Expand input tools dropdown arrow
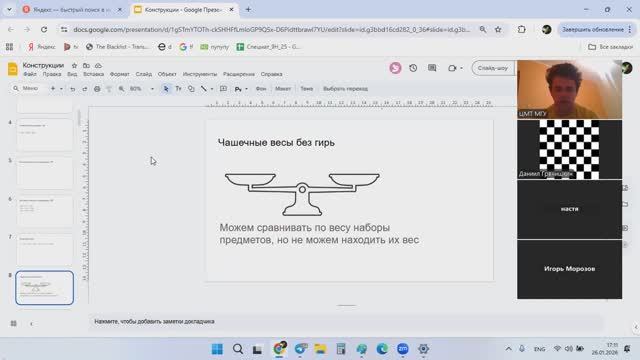Viewport: 640px width, 360px height. tap(246, 89)
